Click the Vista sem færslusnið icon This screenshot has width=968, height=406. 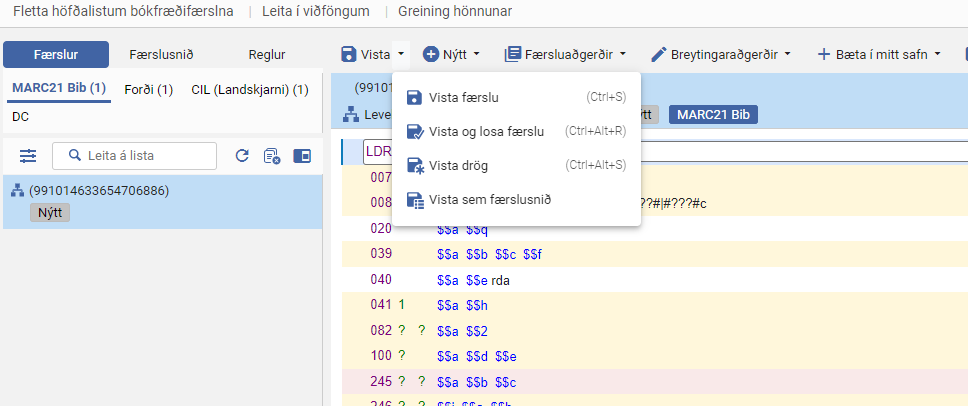click(414, 200)
